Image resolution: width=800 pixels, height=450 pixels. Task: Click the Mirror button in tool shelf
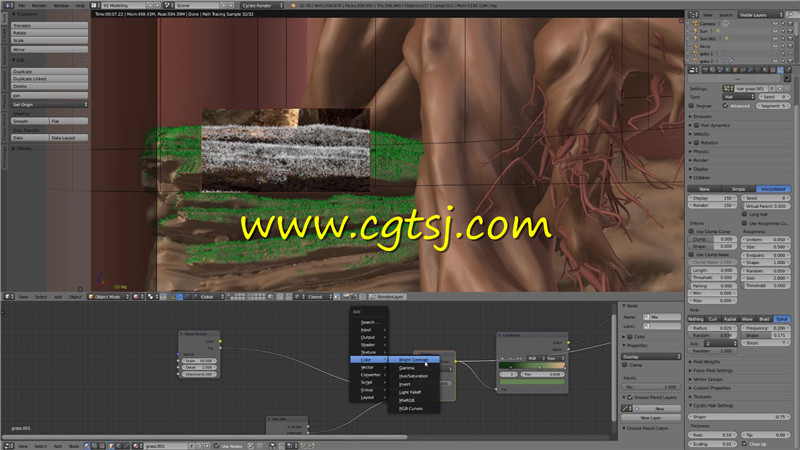pos(49,49)
